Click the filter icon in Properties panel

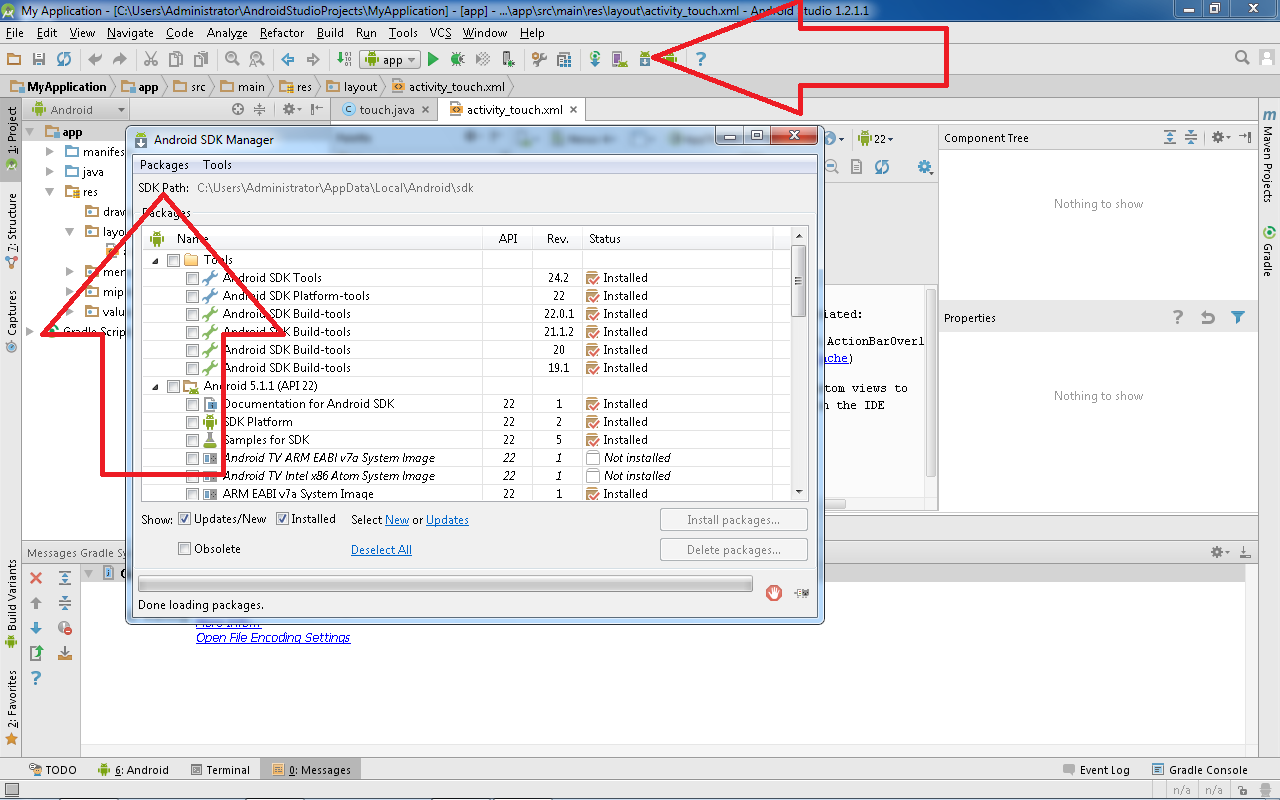1238,318
